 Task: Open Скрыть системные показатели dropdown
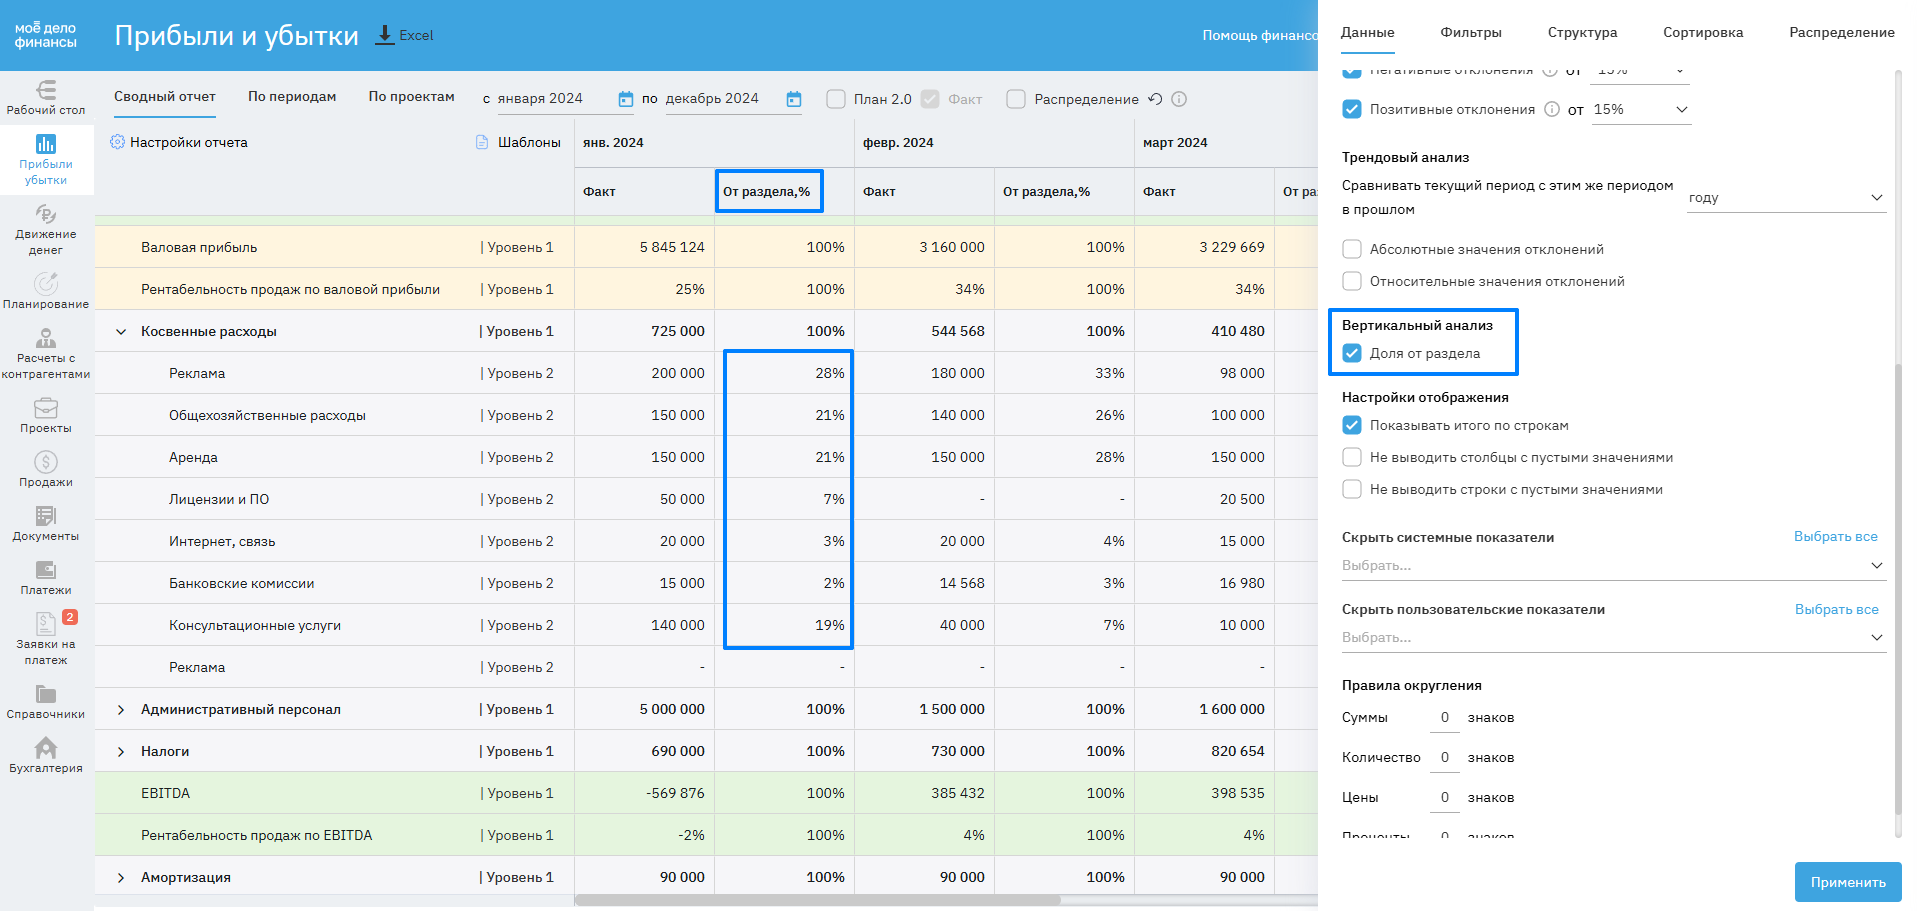tap(1612, 566)
